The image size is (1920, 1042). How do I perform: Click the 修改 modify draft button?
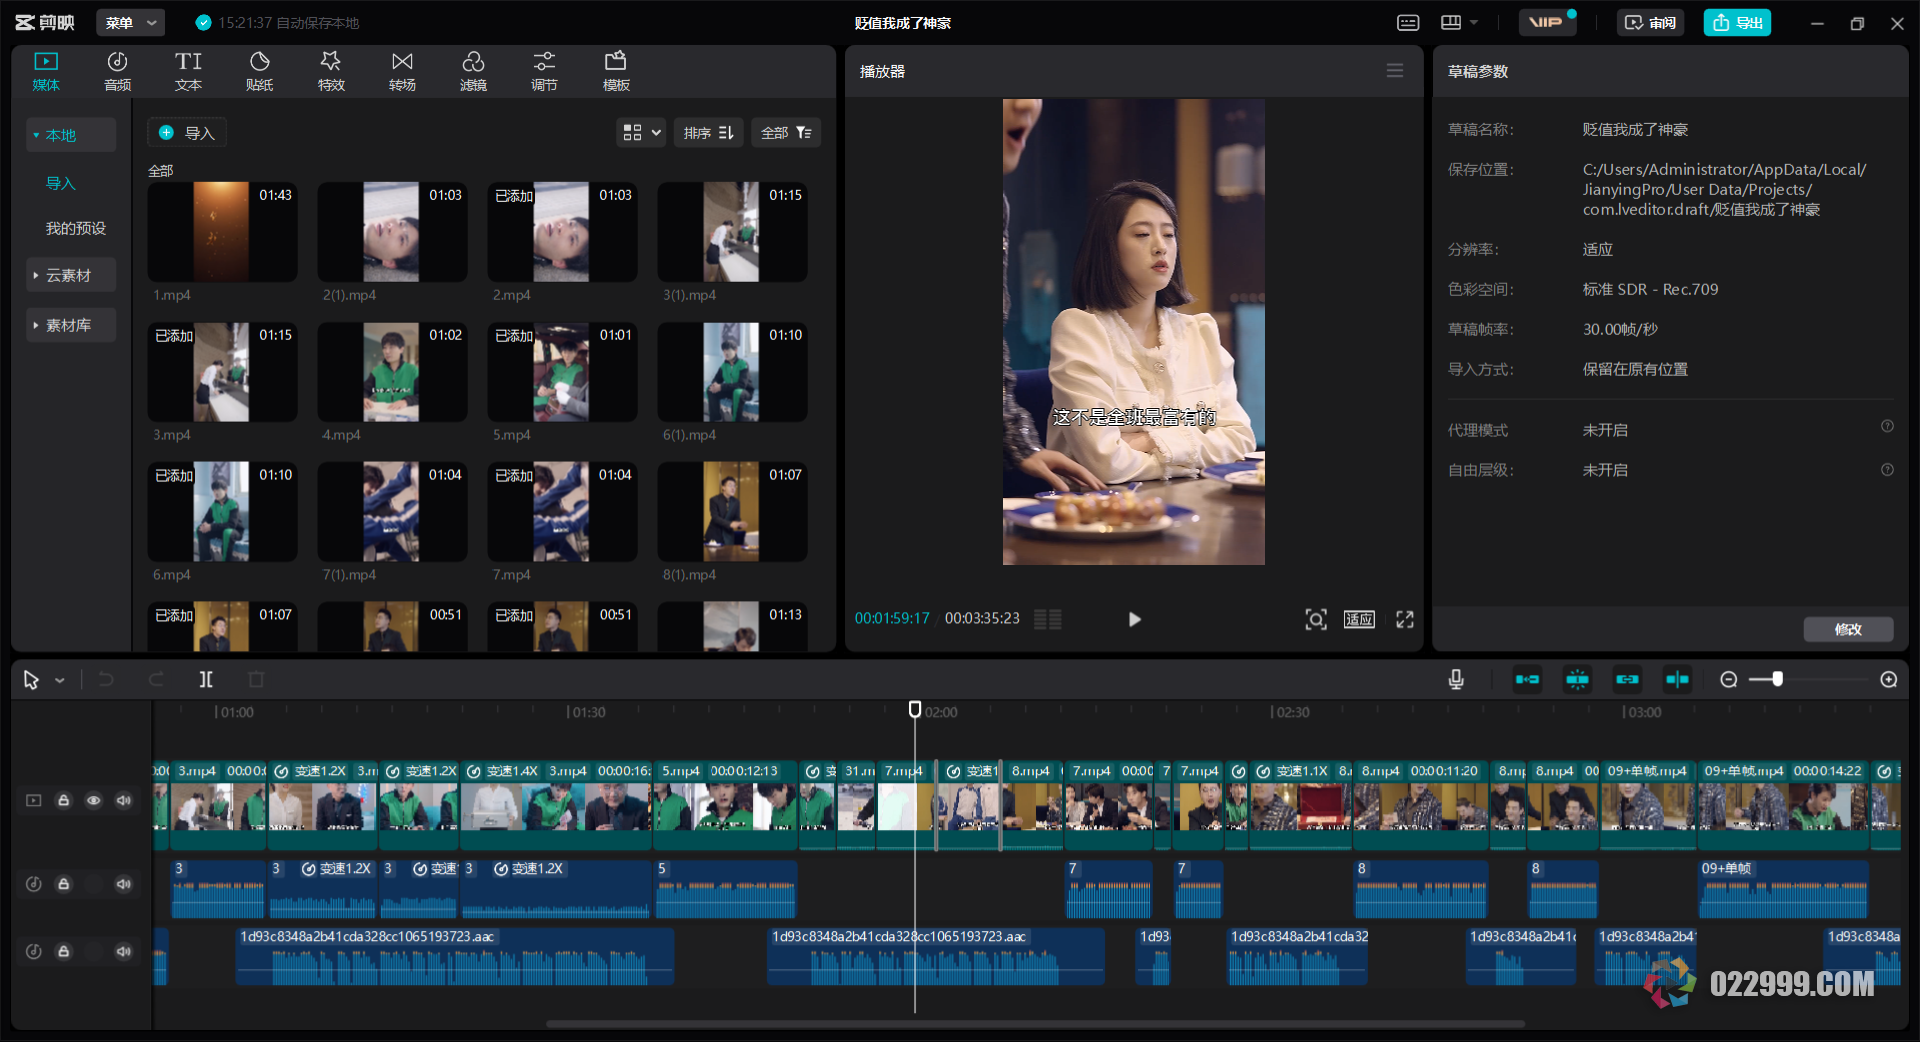(1848, 629)
